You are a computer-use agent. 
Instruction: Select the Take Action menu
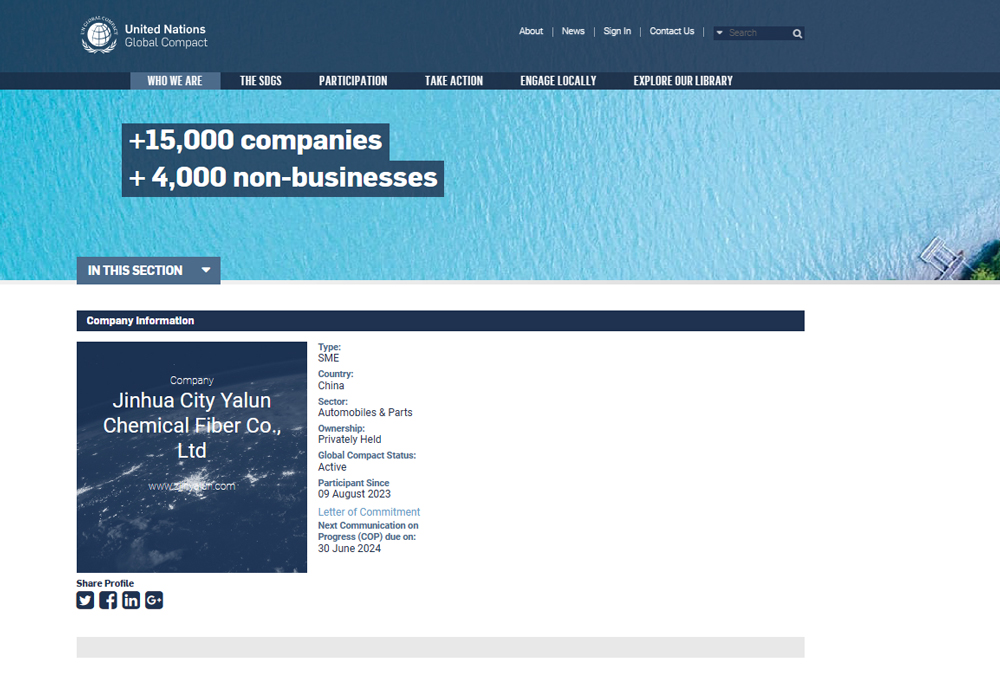(453, 81)
